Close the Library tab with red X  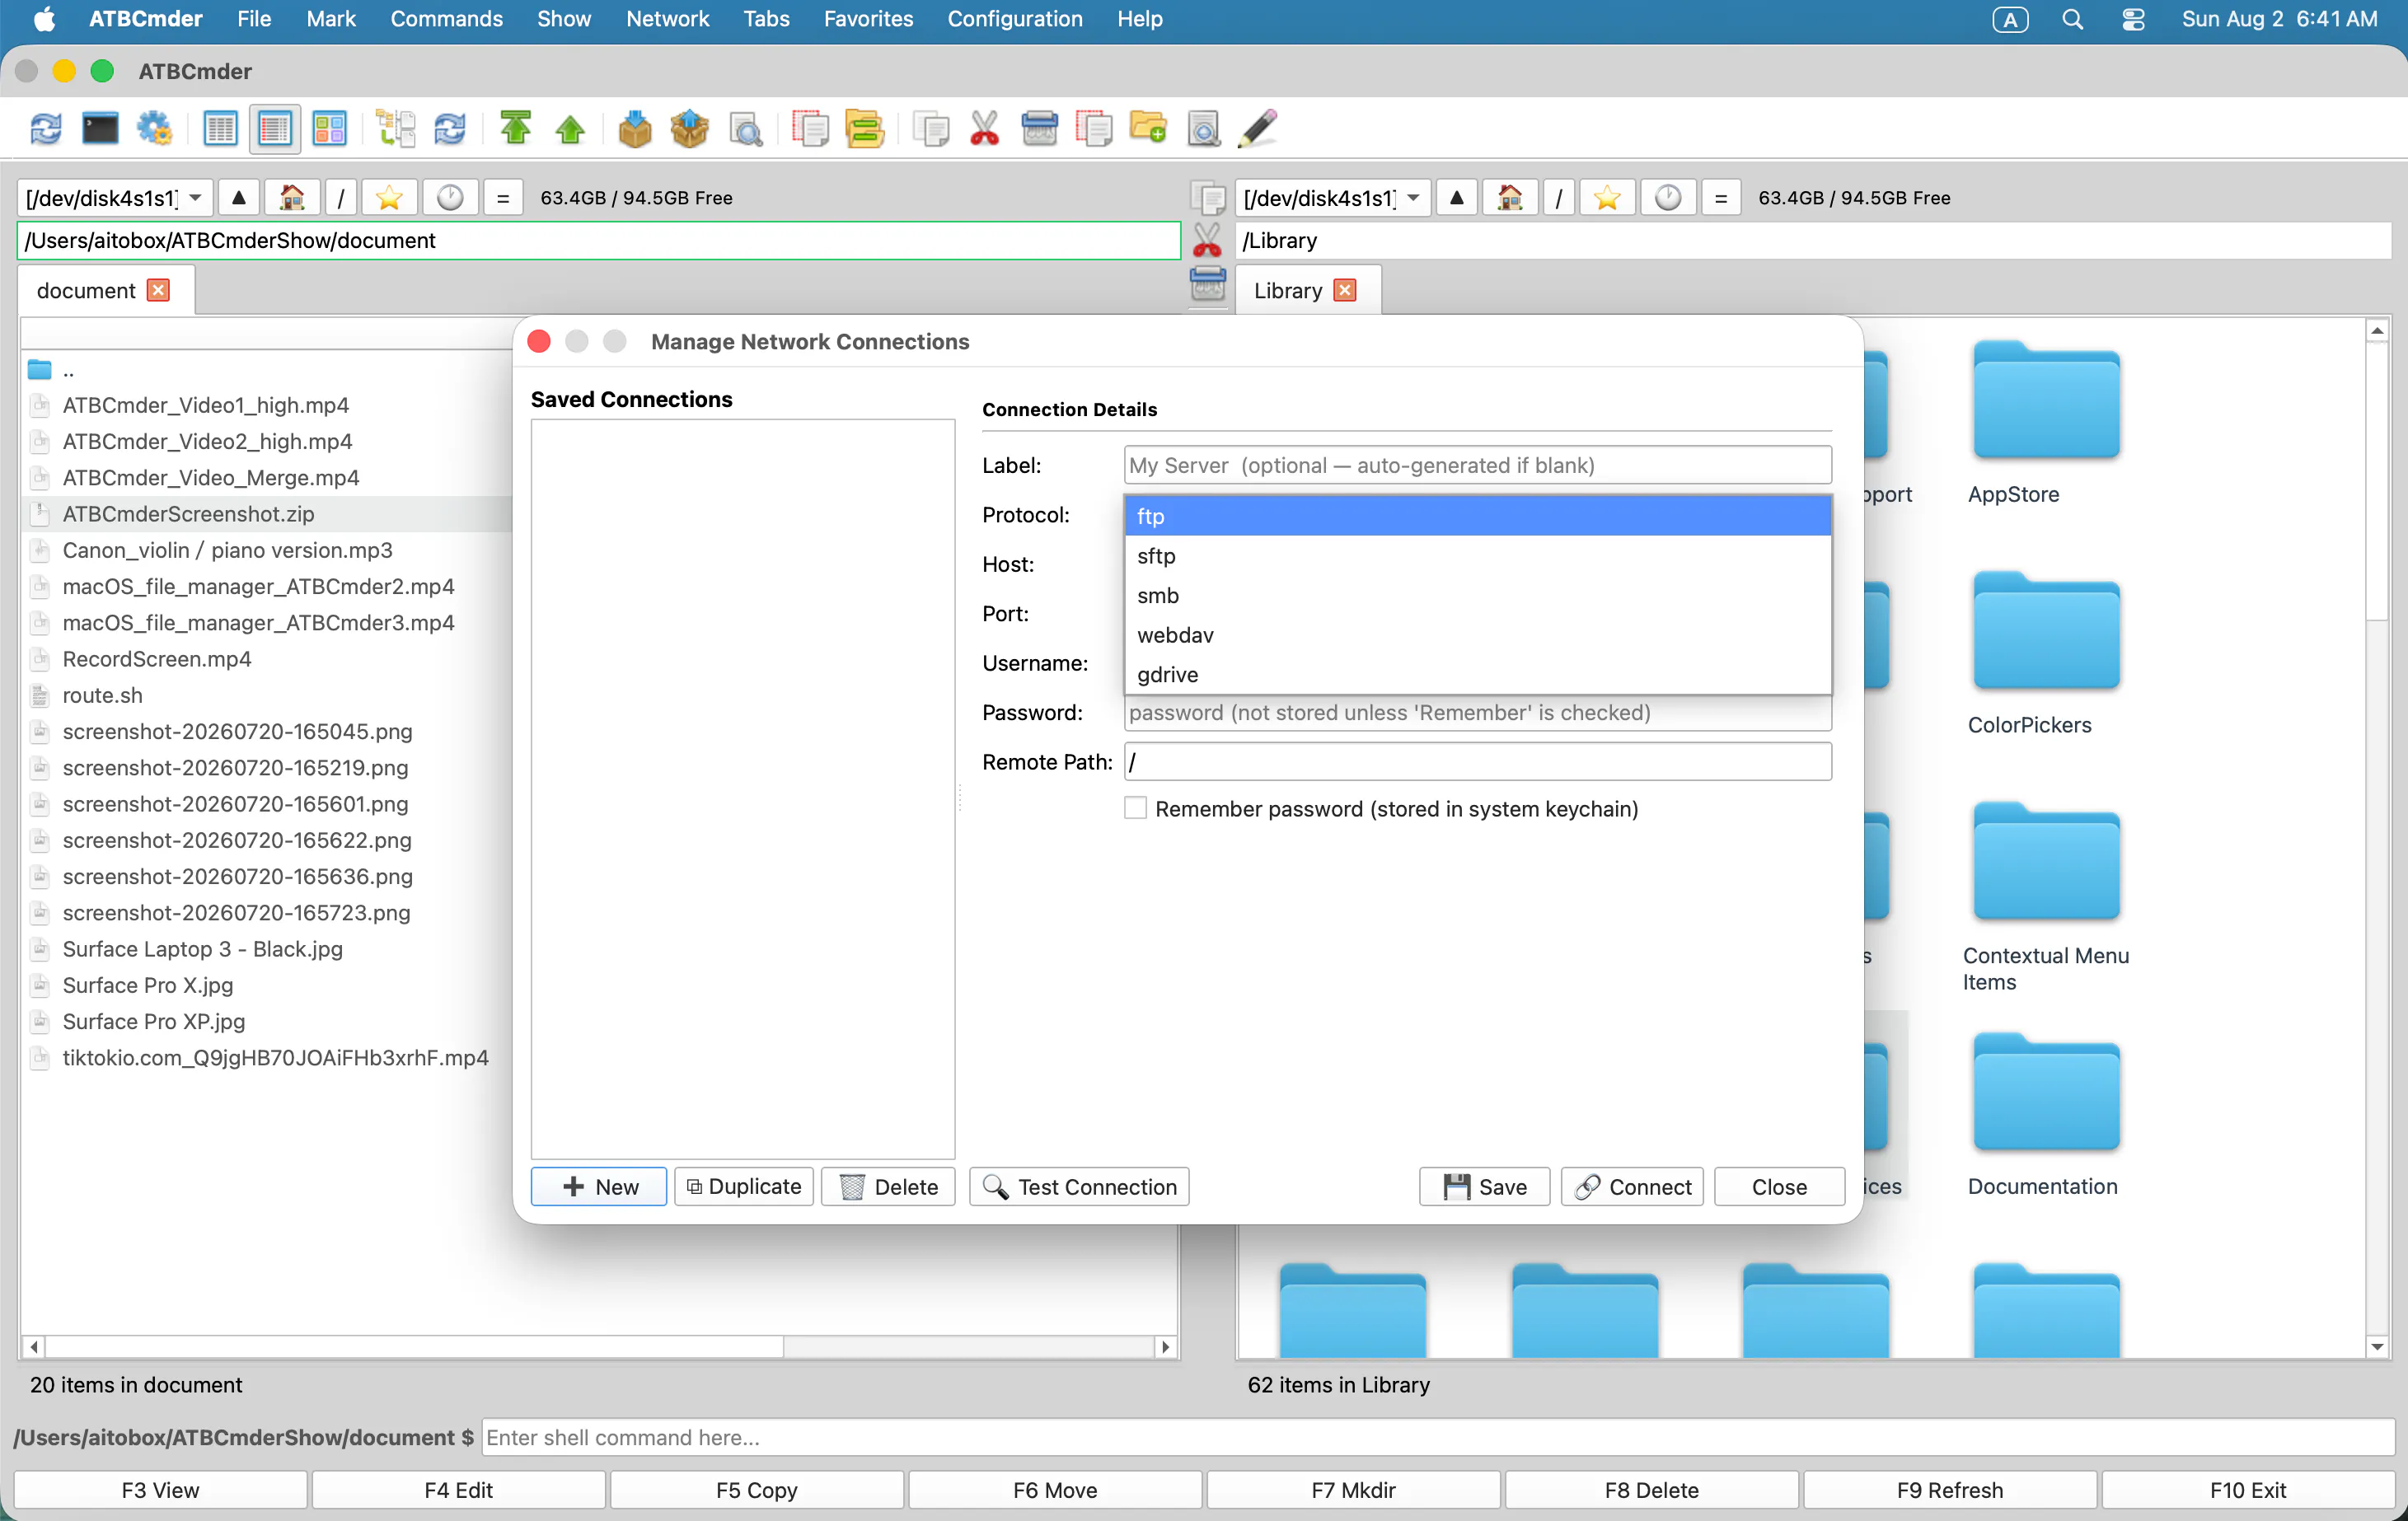pos(1345,290)
